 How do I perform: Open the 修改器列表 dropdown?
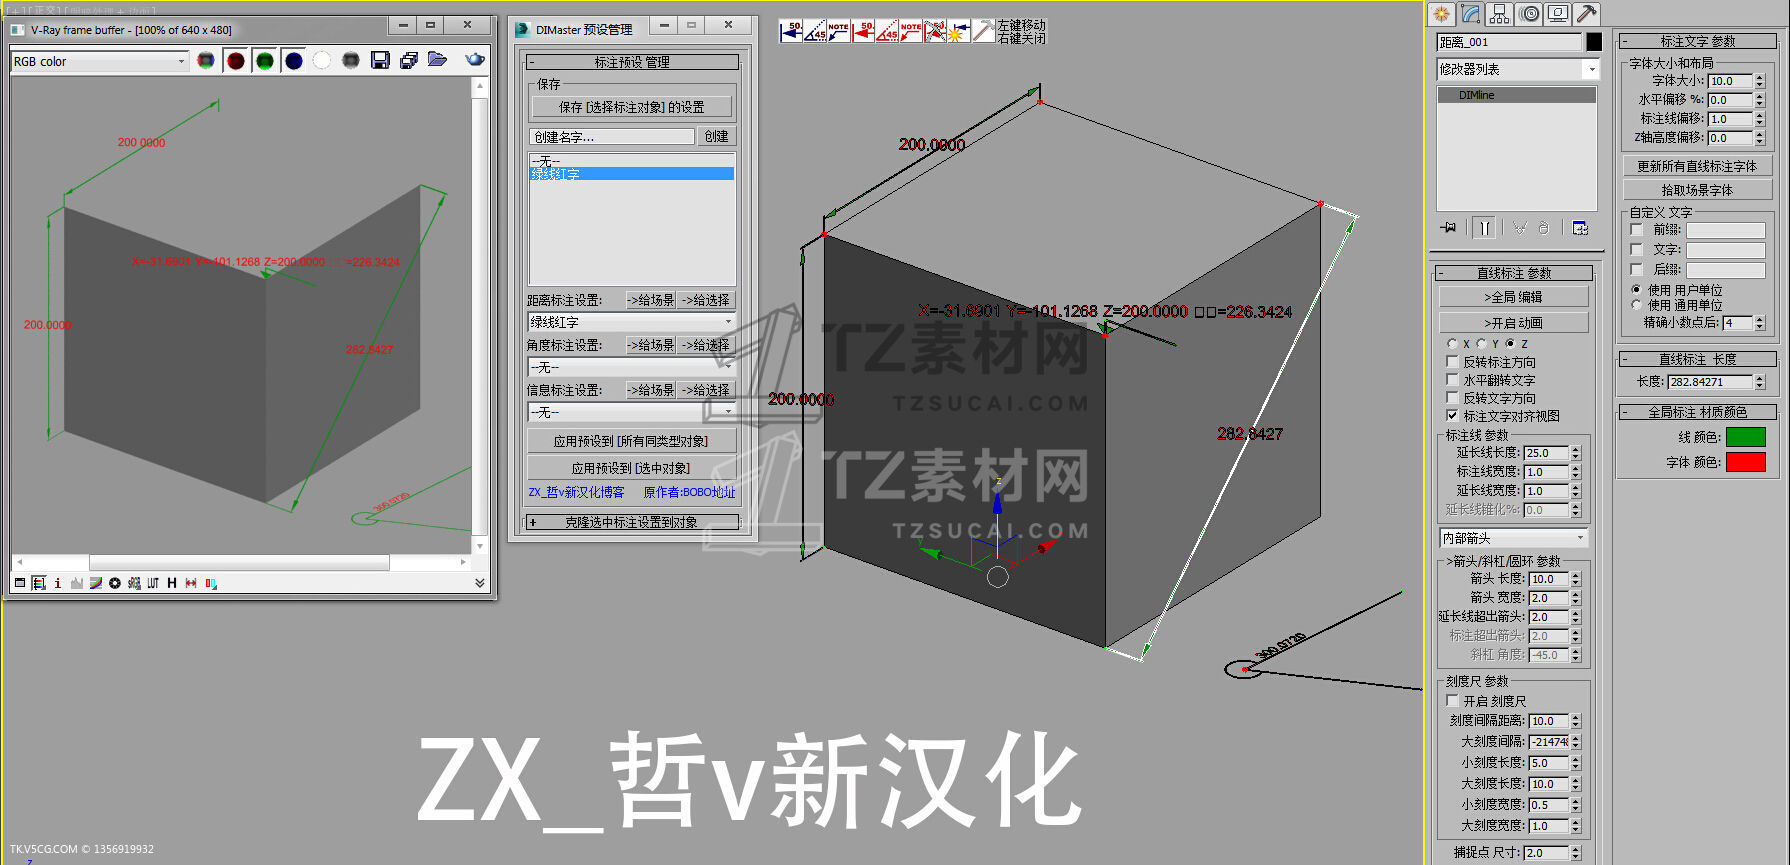[x=1519, y=69]
